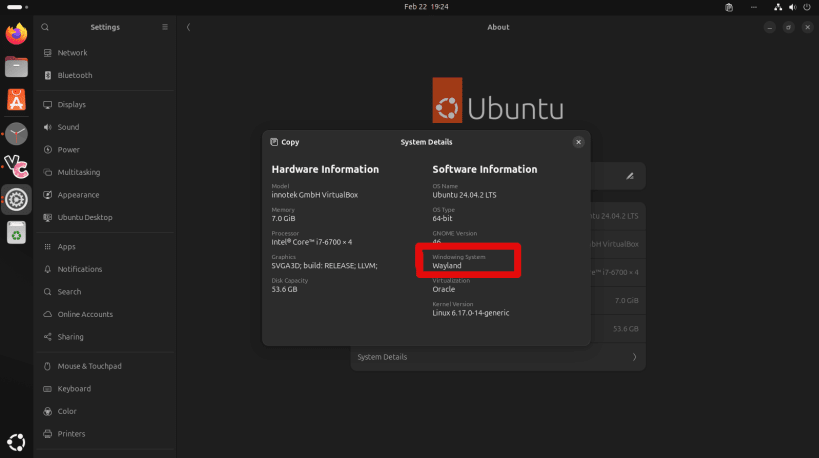This screenshot has height=458, width=819.
Task: Open the Network settings panel
Action: click(106, 53)
